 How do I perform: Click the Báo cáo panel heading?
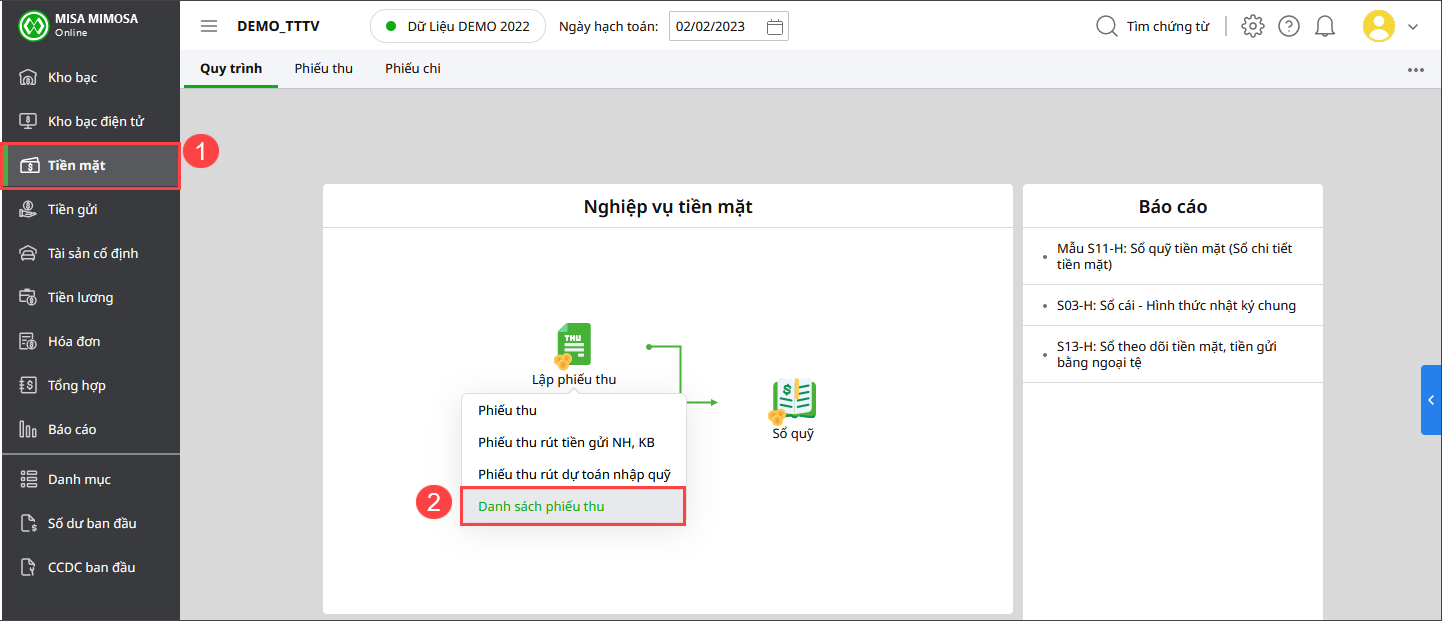pyautogui.click(x=1173, y=207)
